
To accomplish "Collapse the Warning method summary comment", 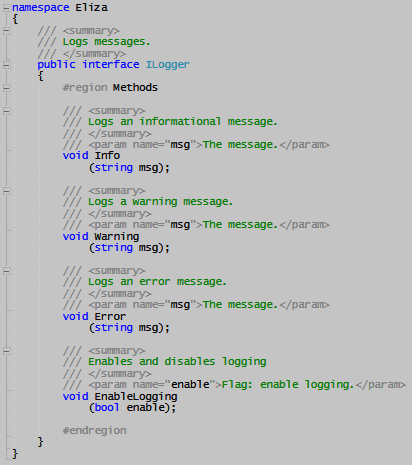I will (6, 191).
